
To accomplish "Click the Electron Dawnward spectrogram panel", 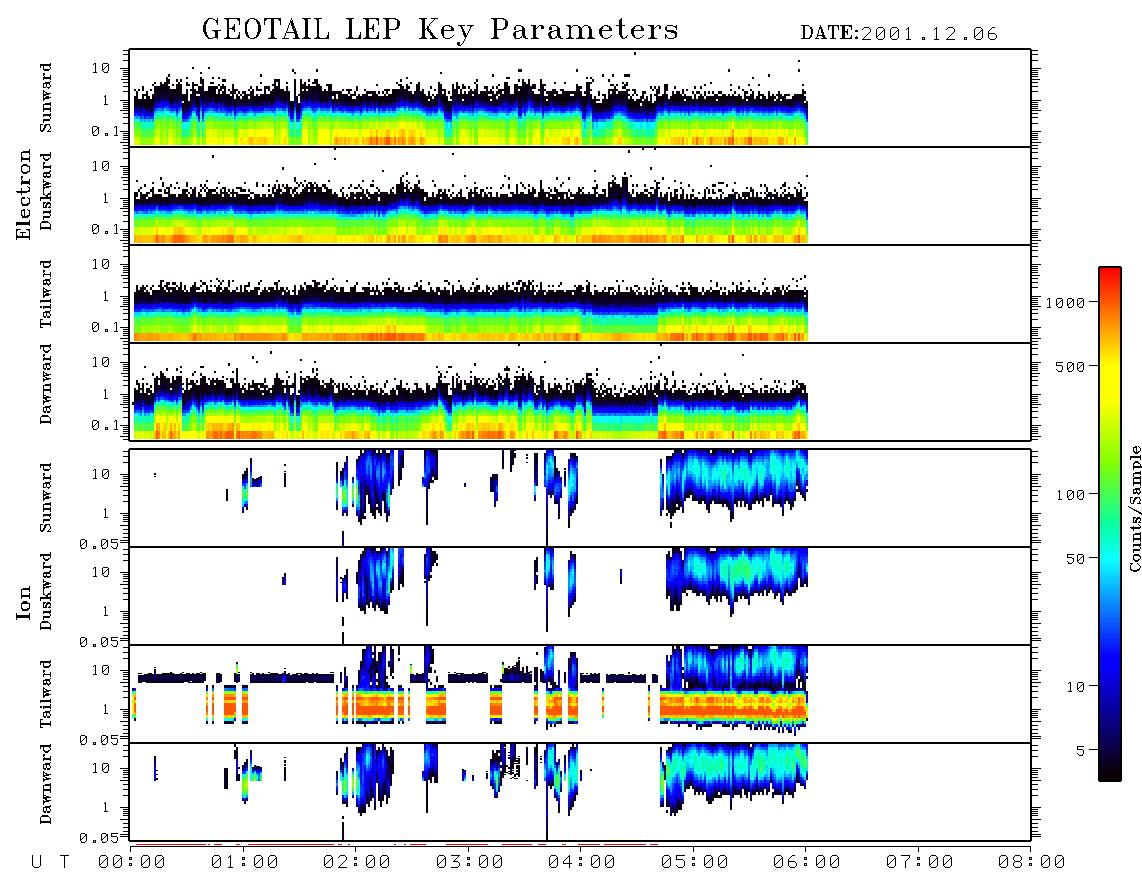I will click(580, 391).
